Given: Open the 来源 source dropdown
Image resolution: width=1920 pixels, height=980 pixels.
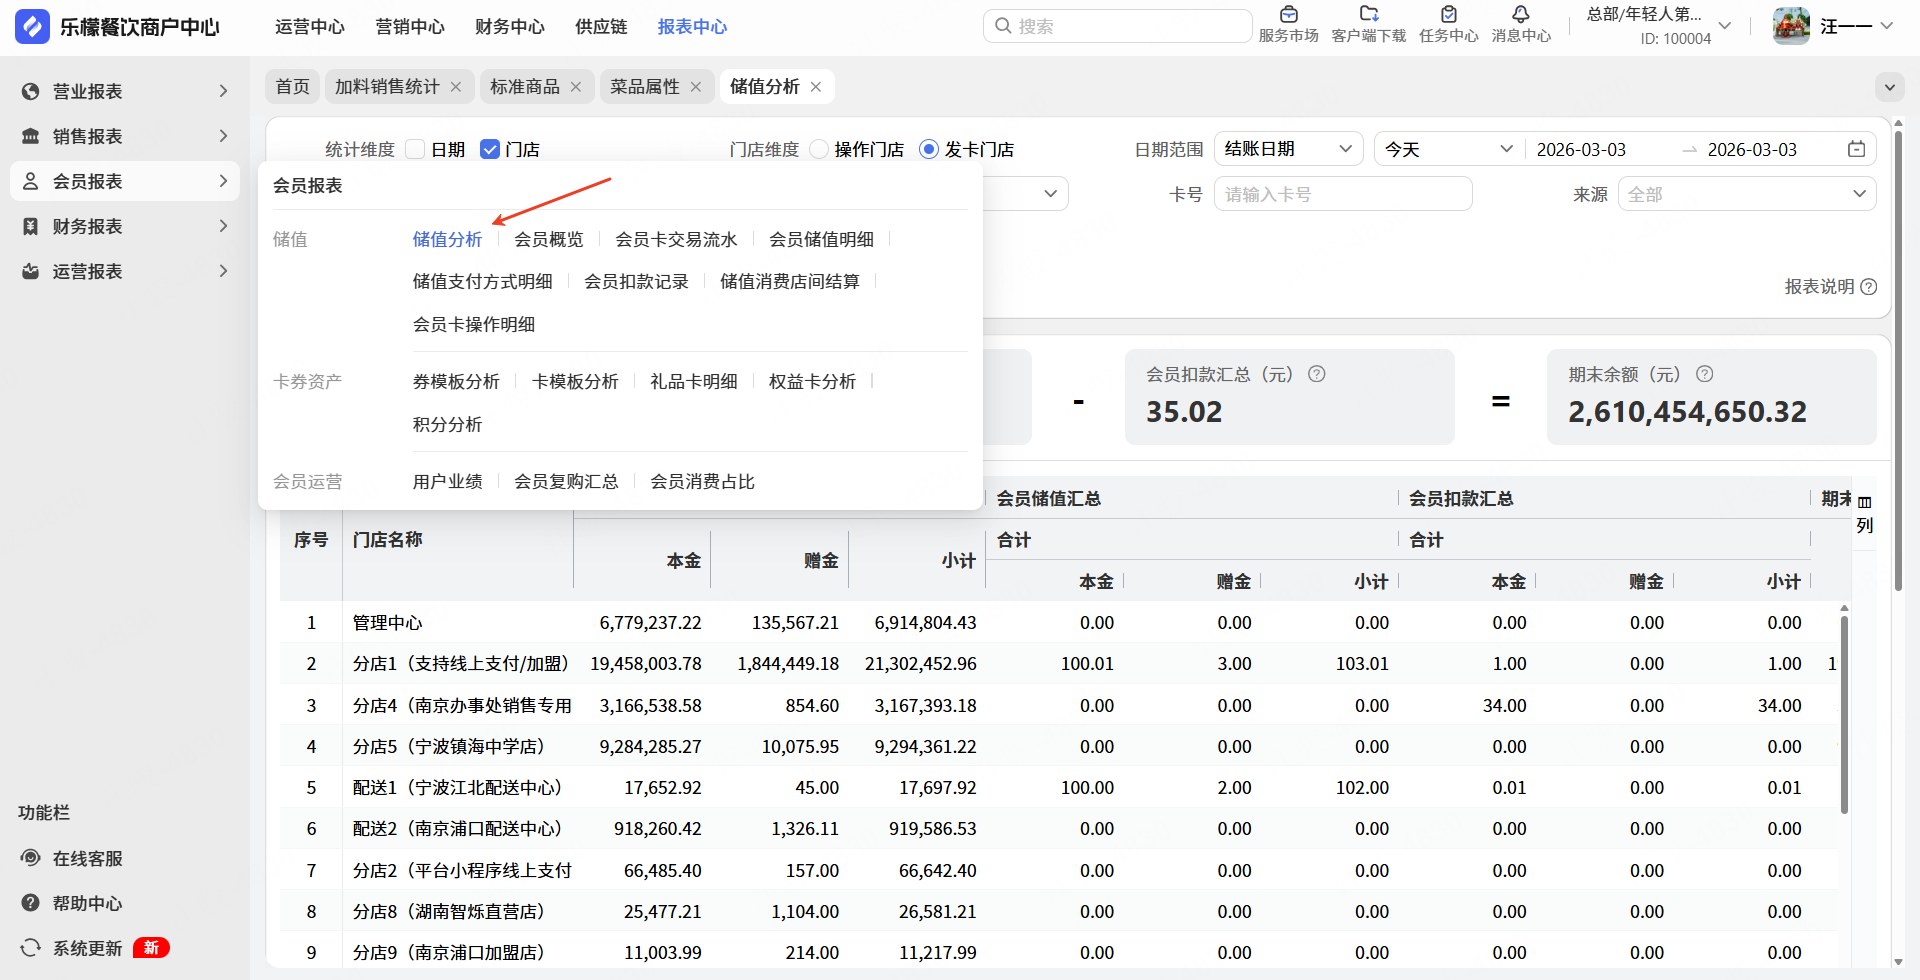Looking at the screenshot, I should click(1746, 194).
